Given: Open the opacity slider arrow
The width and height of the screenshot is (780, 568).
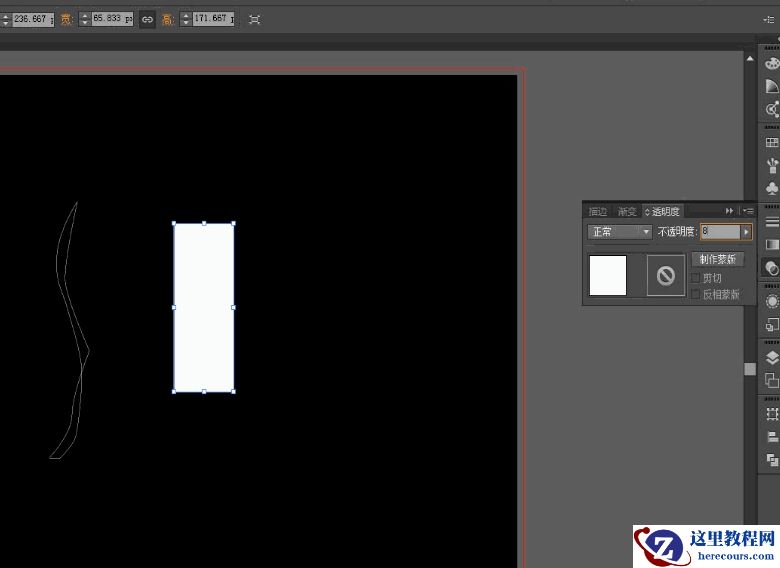Looking at the screenshot, I should coord(746,232).
